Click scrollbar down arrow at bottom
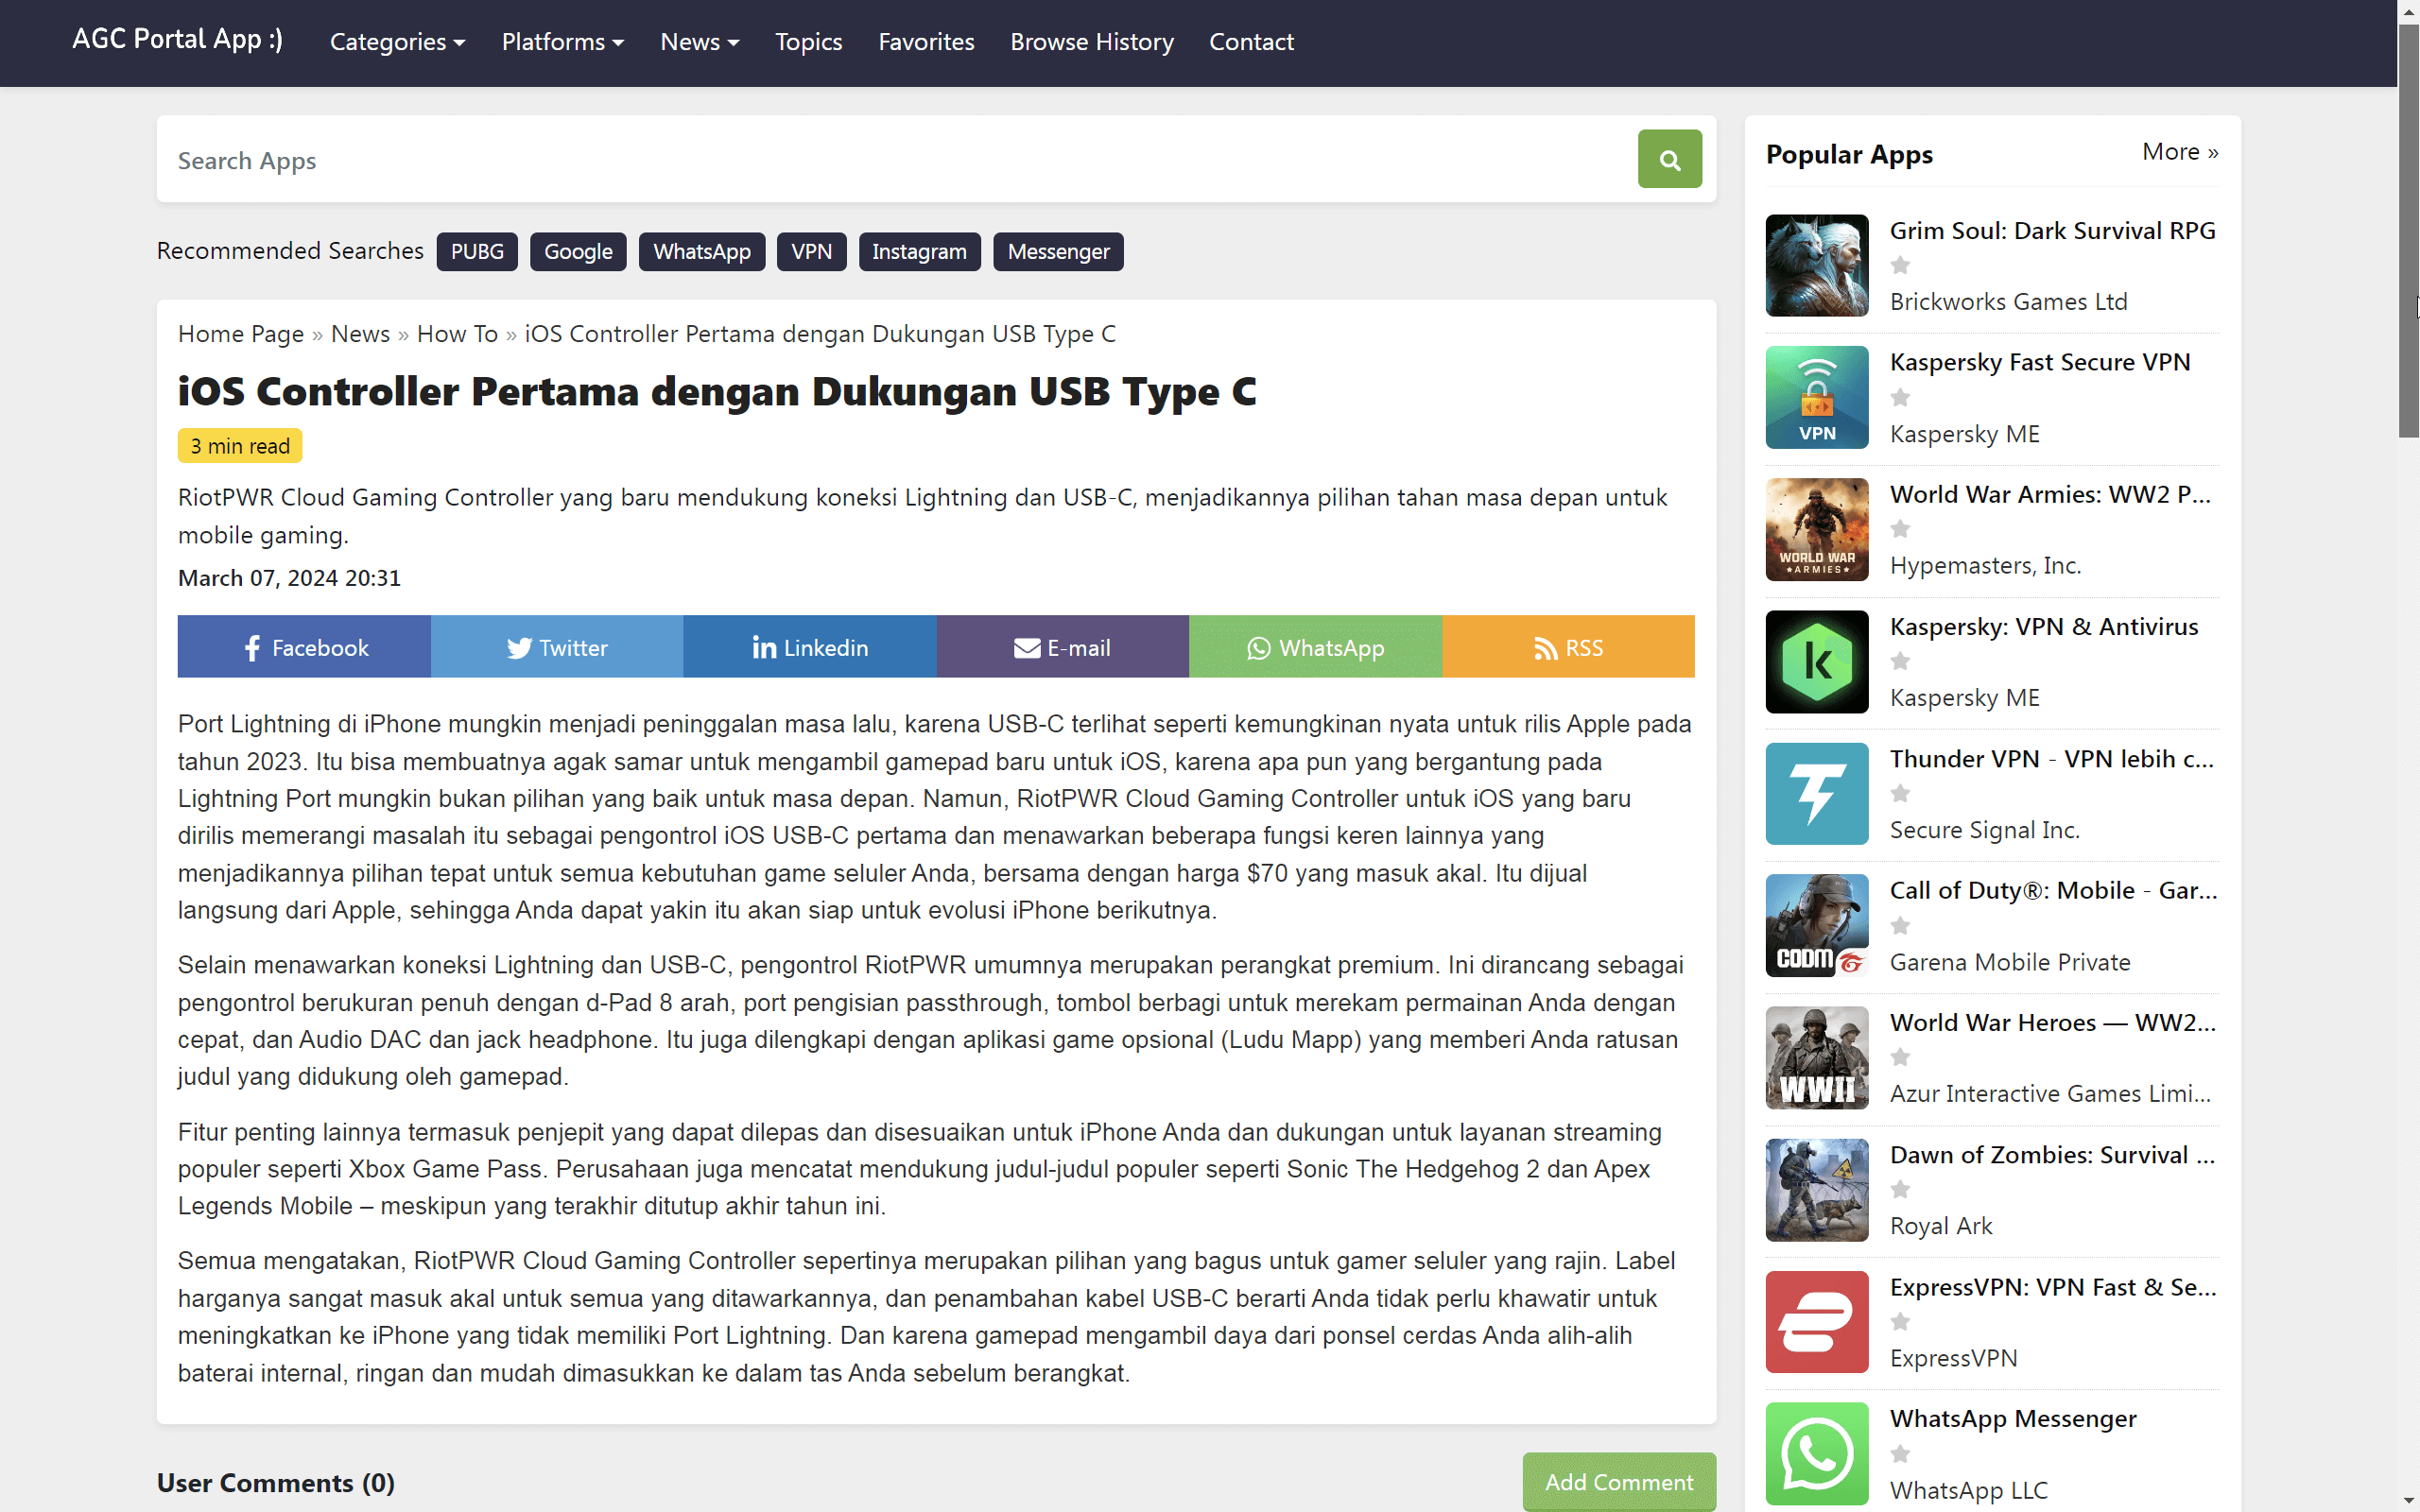The width and height of the screenshot is (2420, 1512). [2408, 1501]
